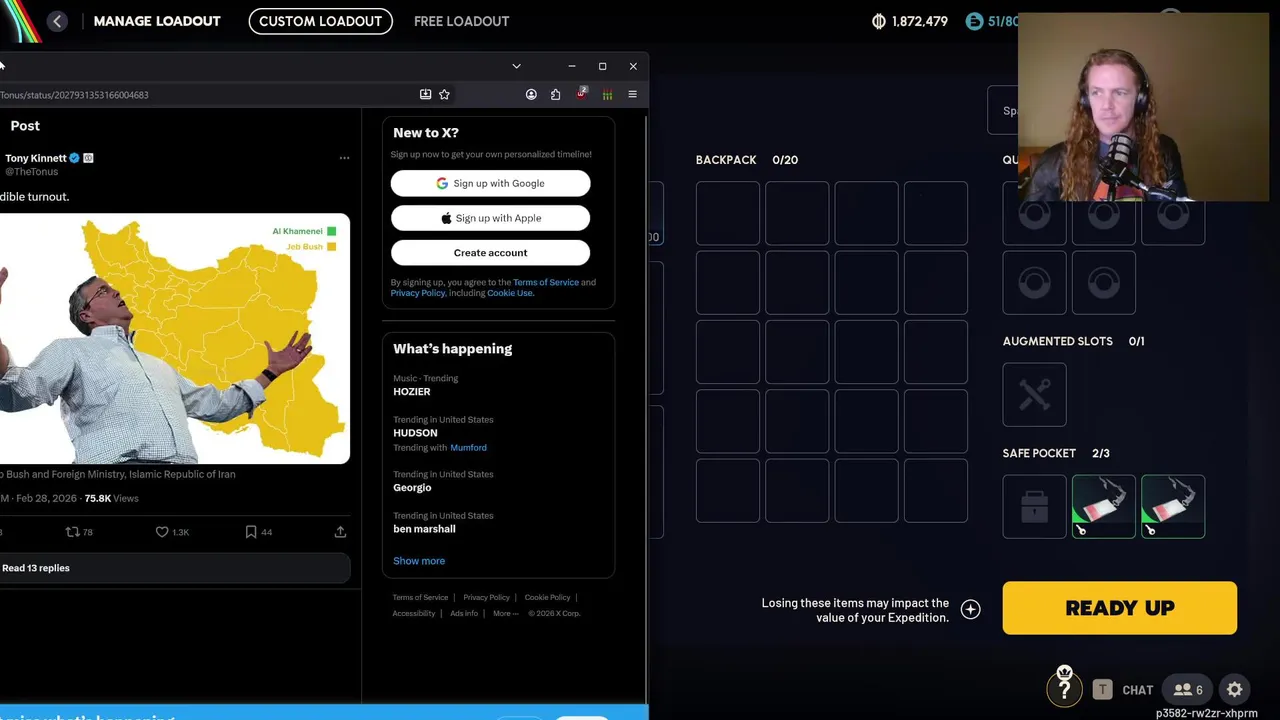Open the Mumford trending link

(x=468, y=448)
